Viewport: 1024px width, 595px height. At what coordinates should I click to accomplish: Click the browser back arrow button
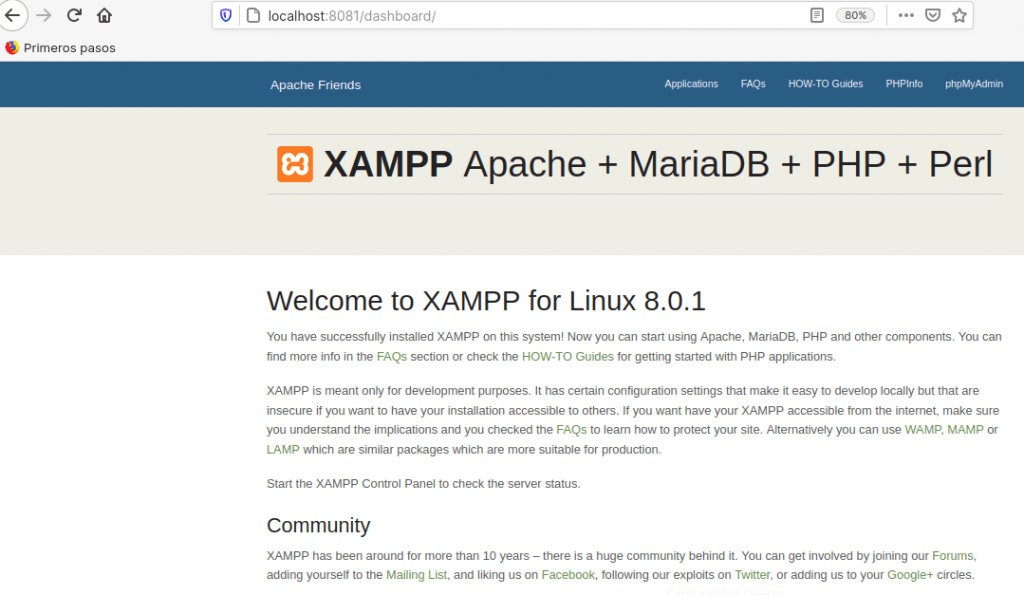(x=12, y=15)
